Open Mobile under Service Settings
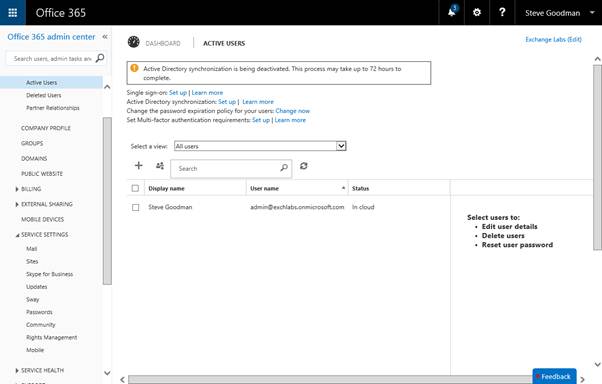The image size is (602, 384). 35,350
